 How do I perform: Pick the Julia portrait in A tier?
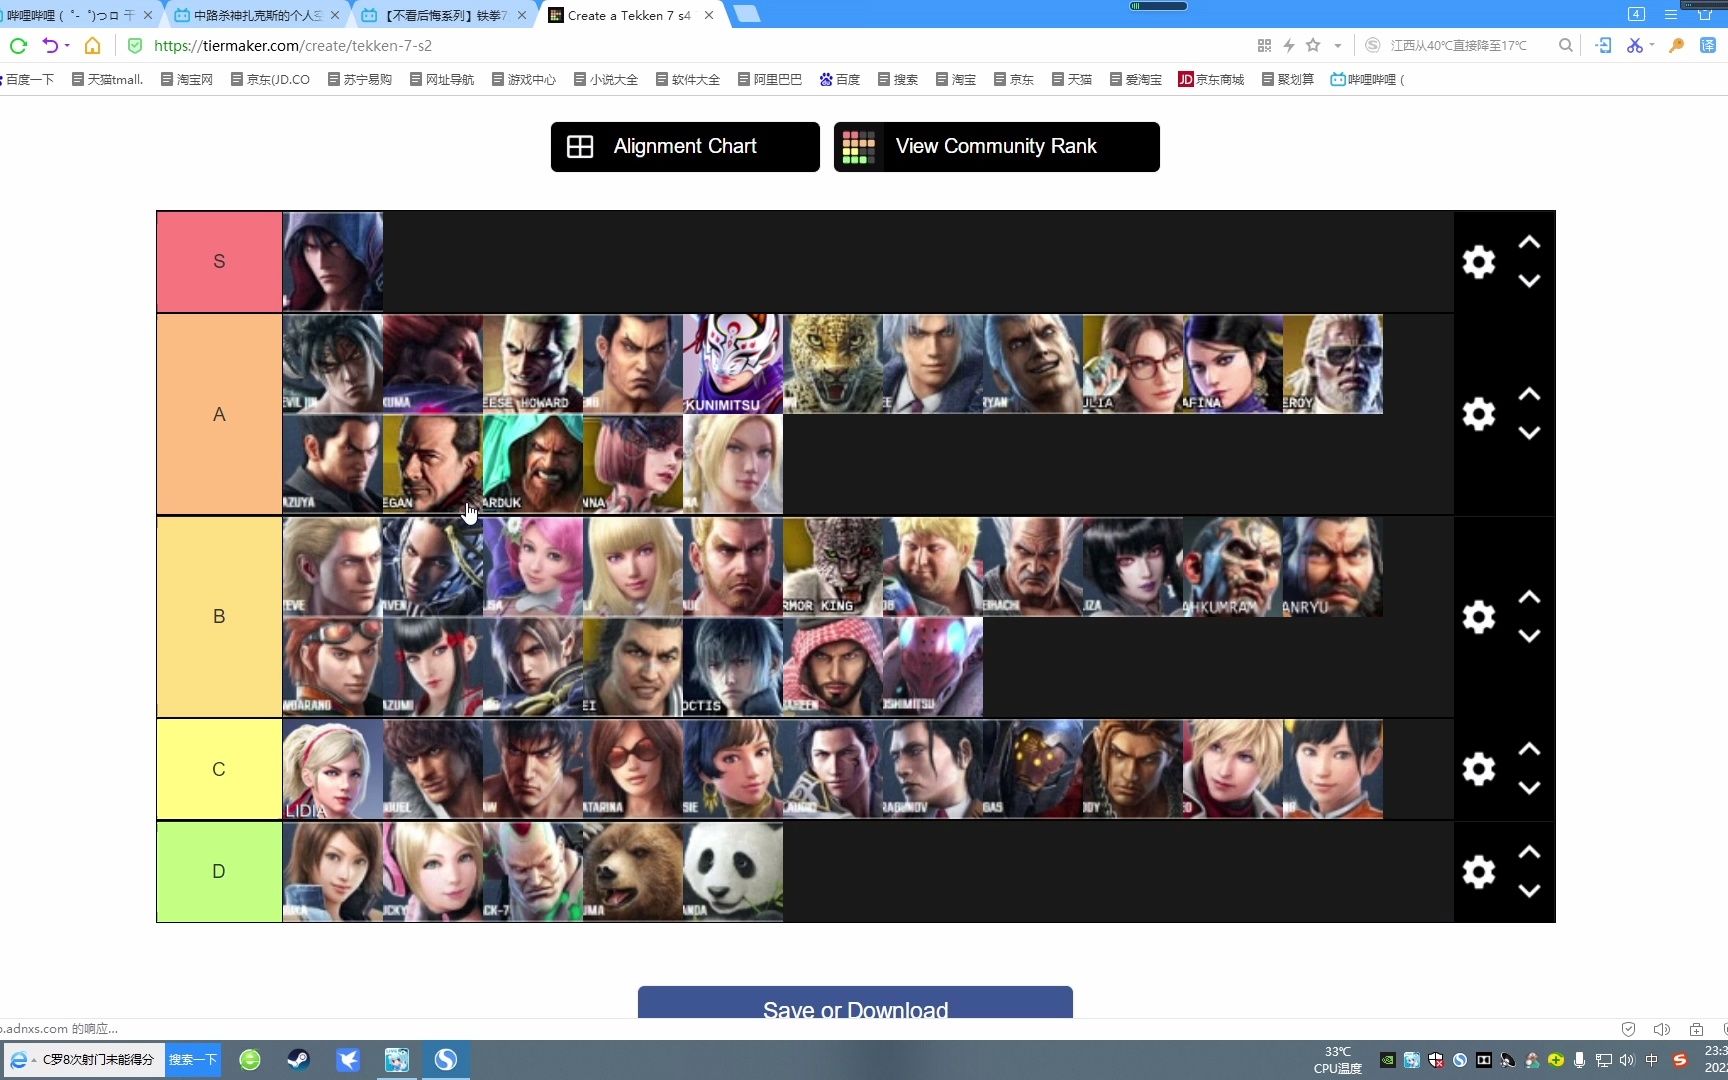(1133, 364)
